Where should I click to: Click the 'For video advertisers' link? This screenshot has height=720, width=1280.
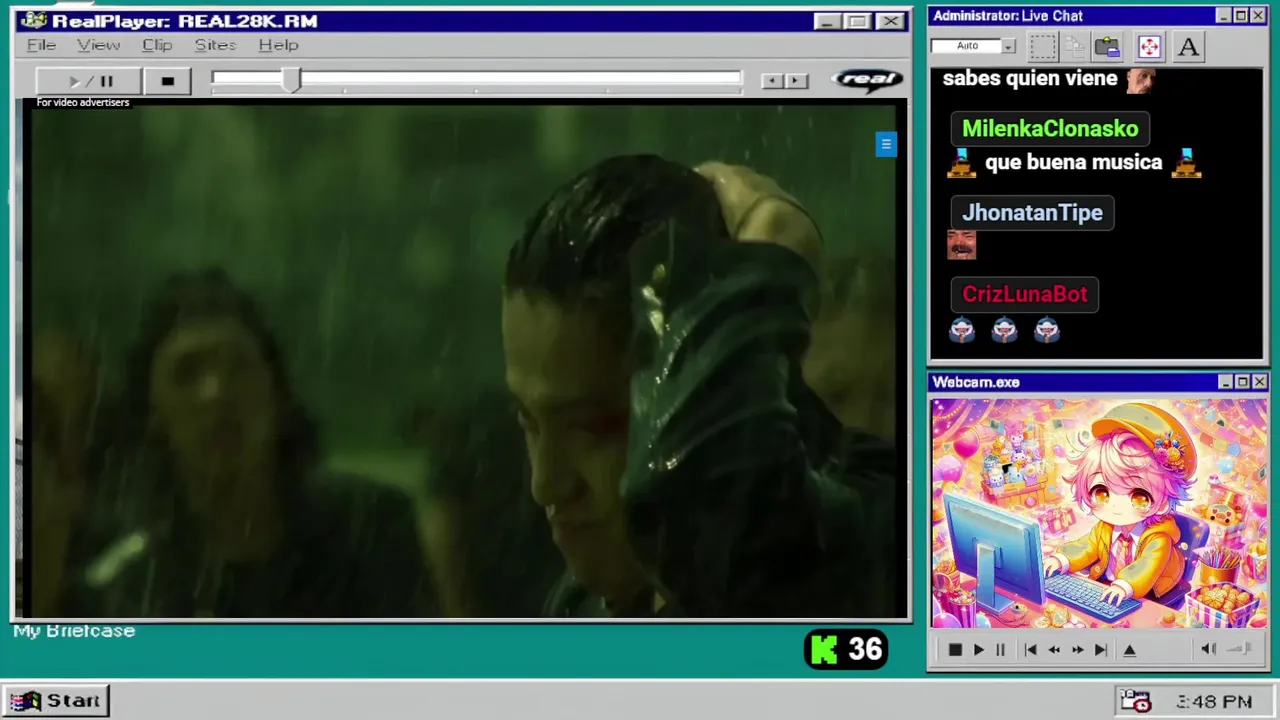(x=83, y=102)
